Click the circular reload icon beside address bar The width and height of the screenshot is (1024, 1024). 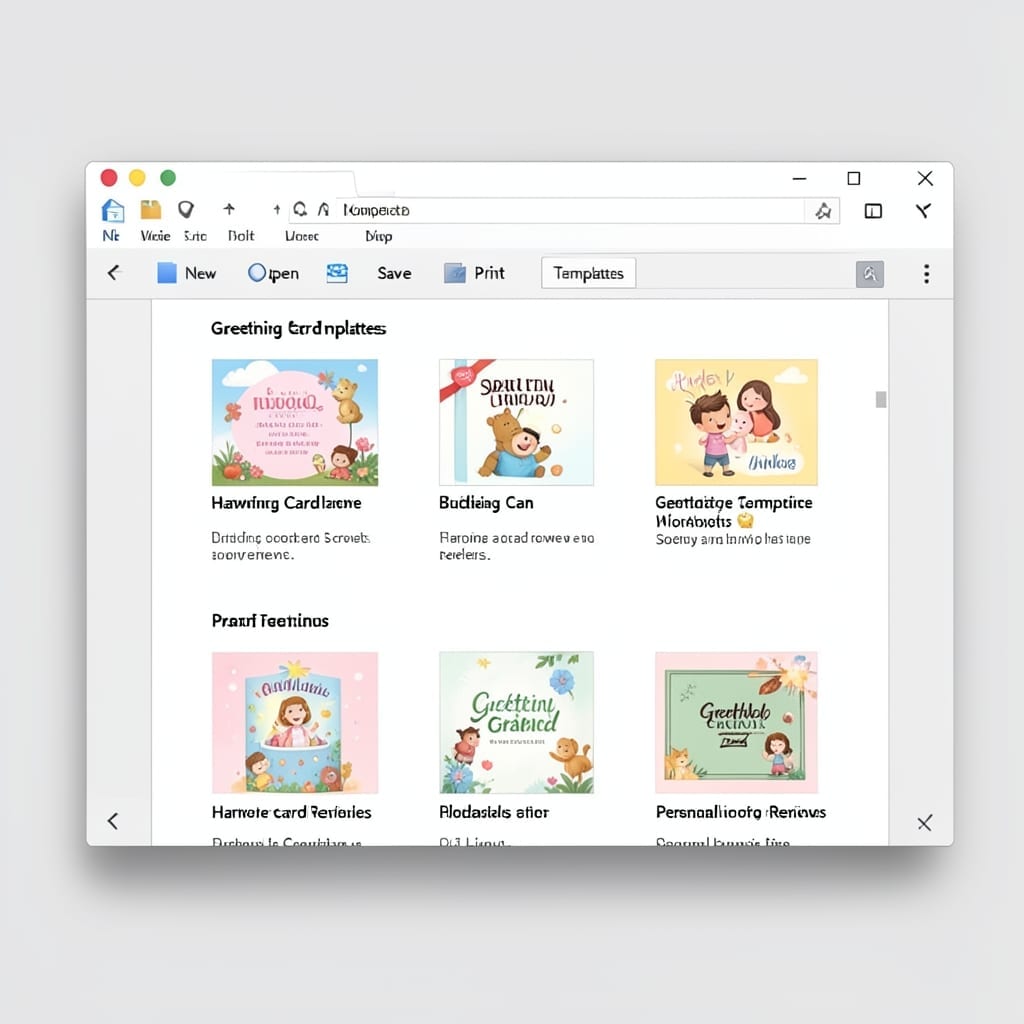point(300,209)
